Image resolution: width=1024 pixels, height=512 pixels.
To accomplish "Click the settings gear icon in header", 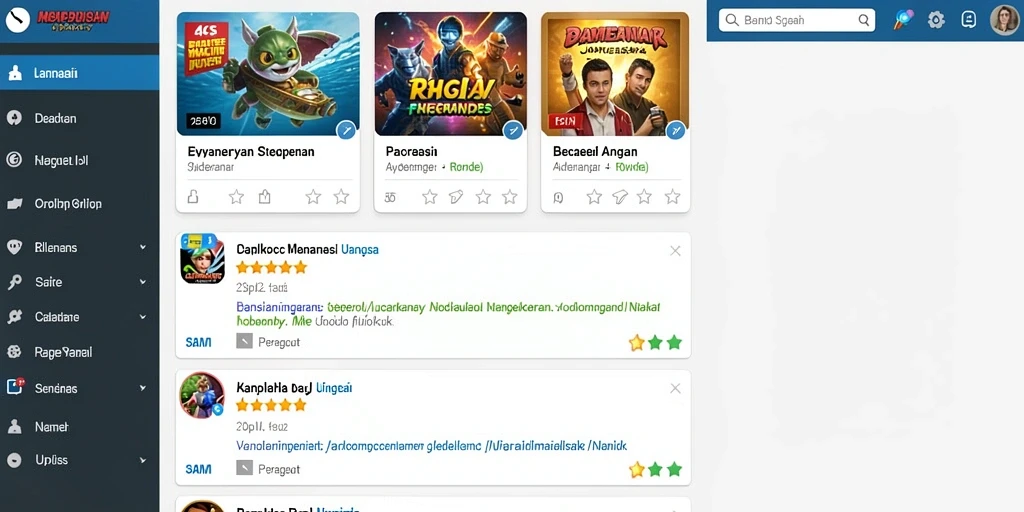I will (936, 20).
